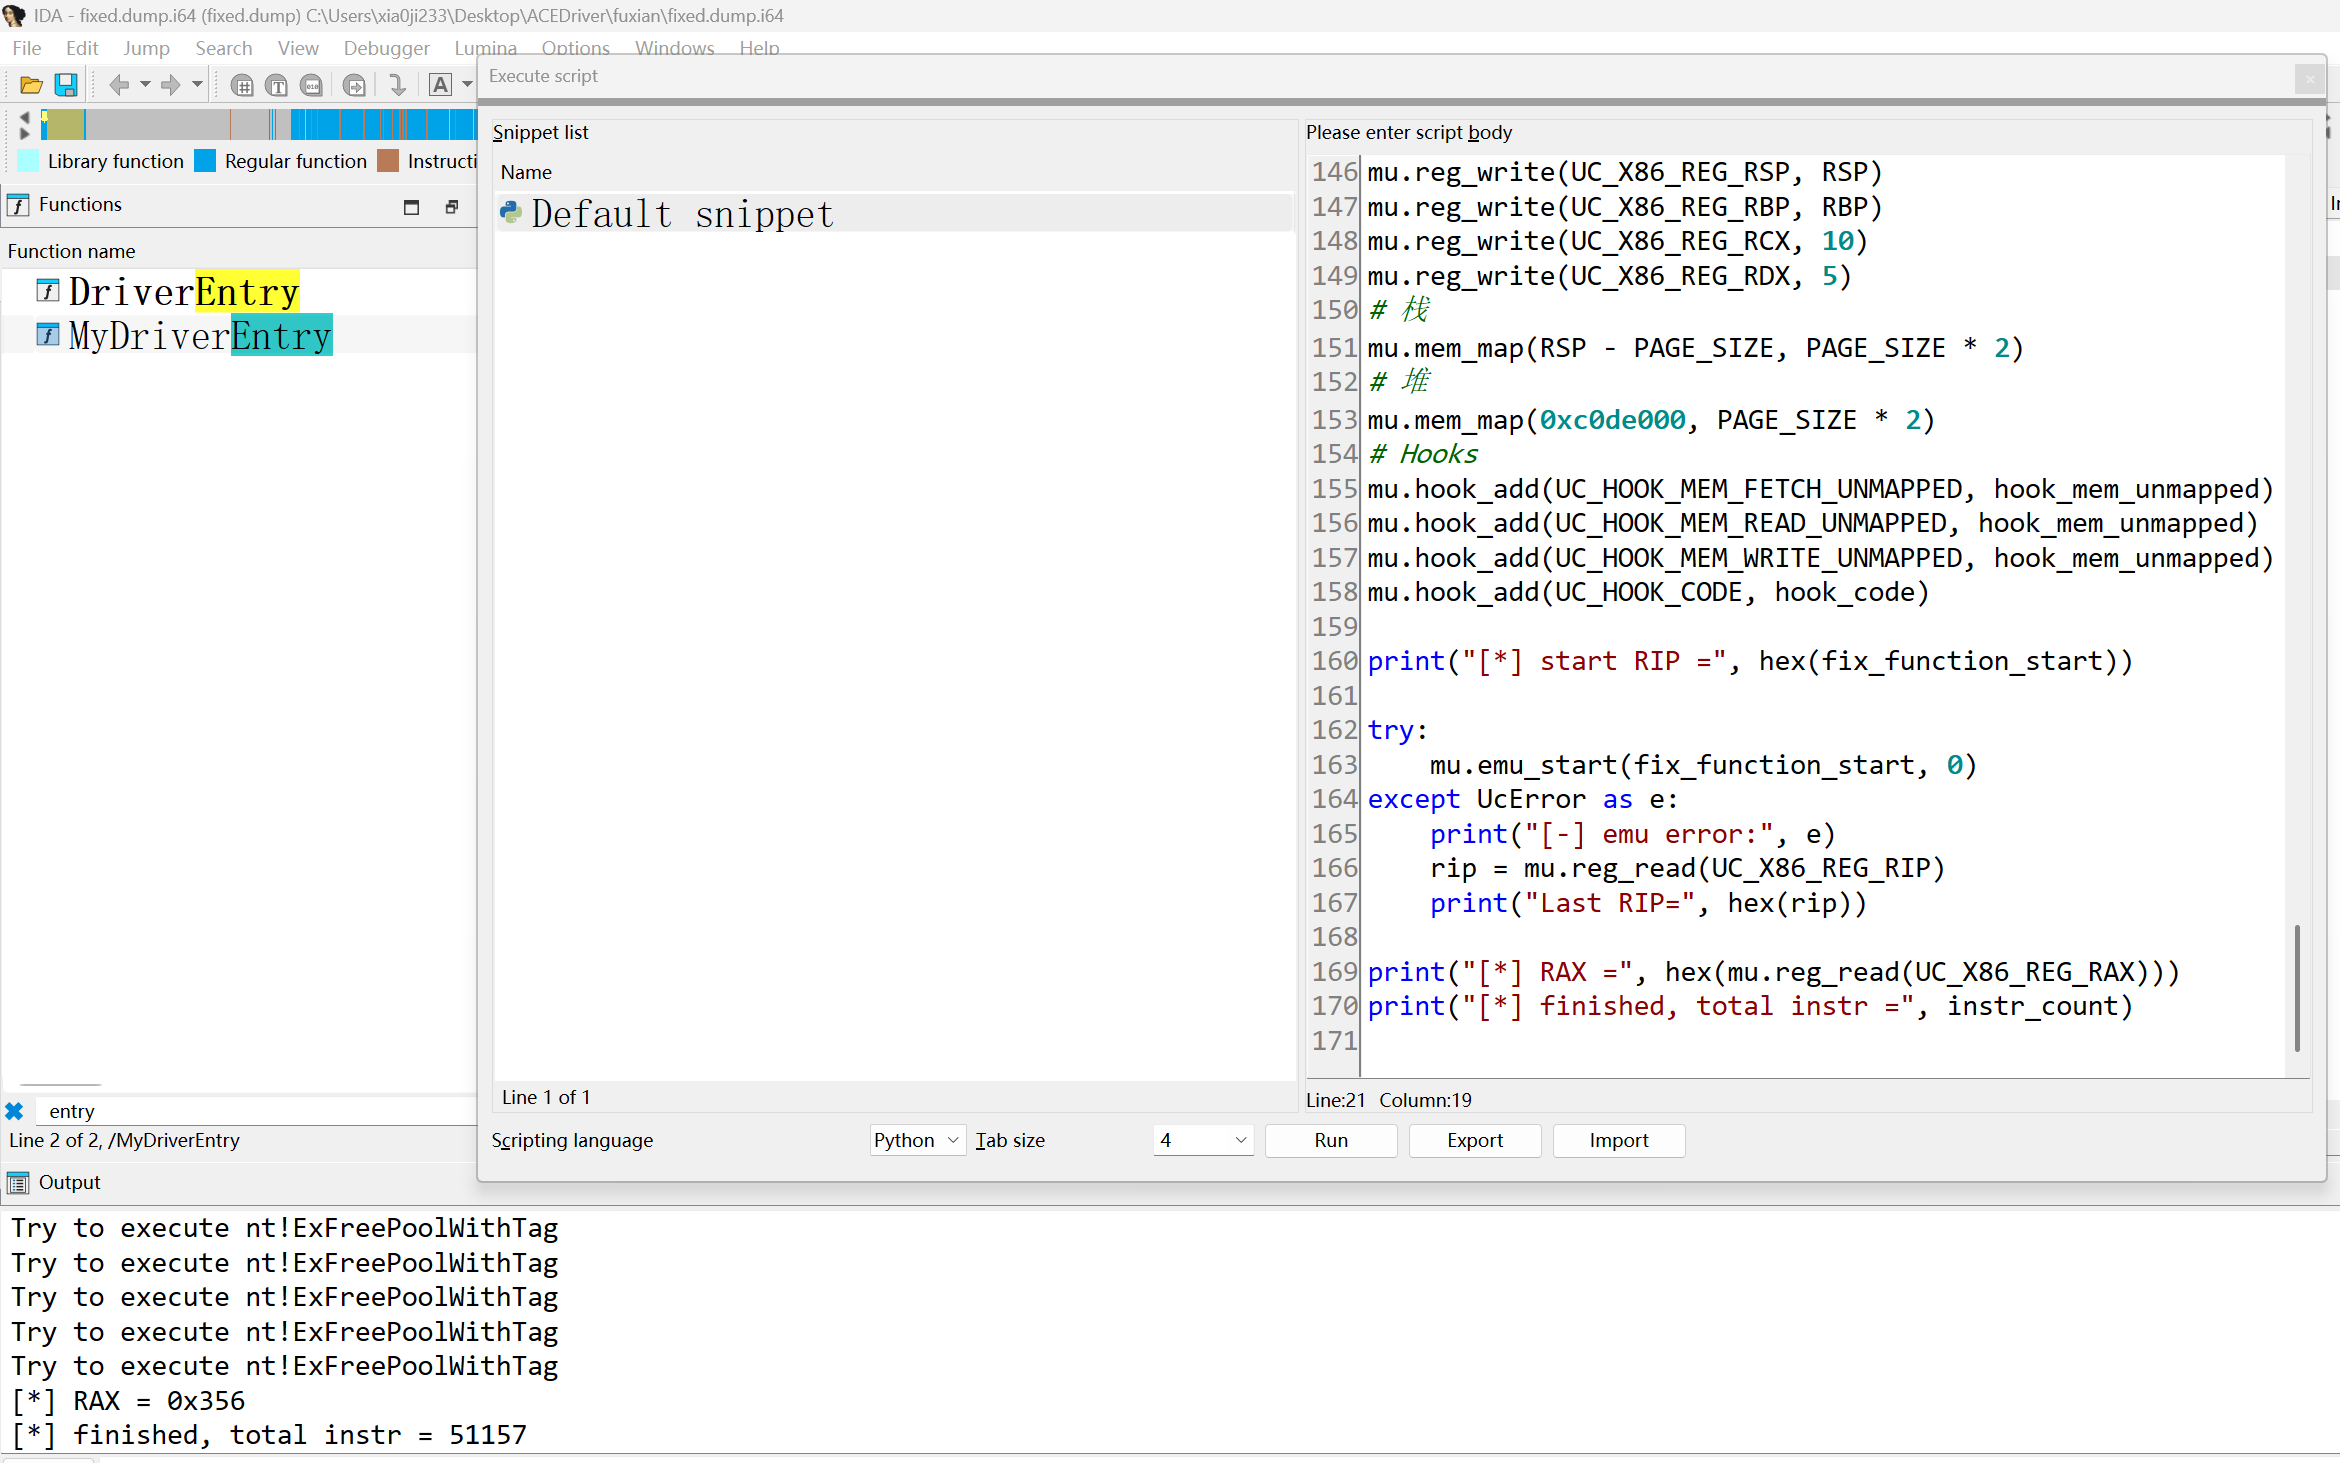Click the MyDriverEntry function icon
The width and height of the screenshot is (2340, 1463).
(x=47, y=335)
